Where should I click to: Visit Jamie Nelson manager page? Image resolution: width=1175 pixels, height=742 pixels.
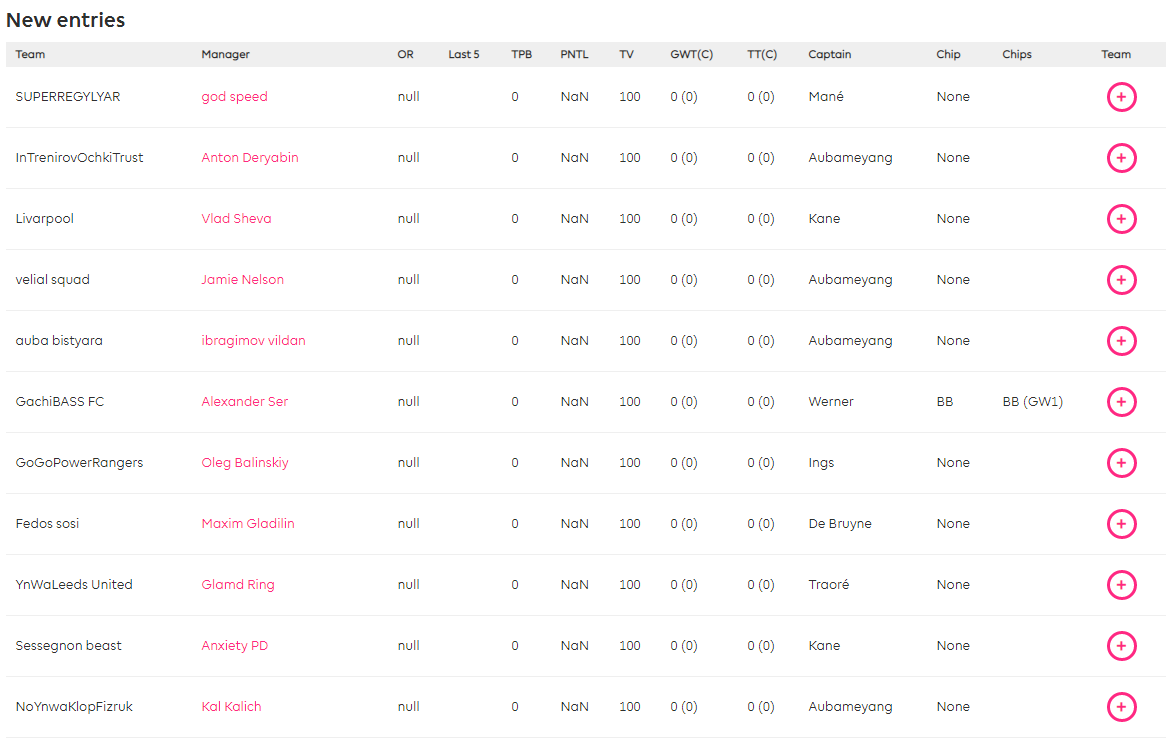[x=242, y=280]
